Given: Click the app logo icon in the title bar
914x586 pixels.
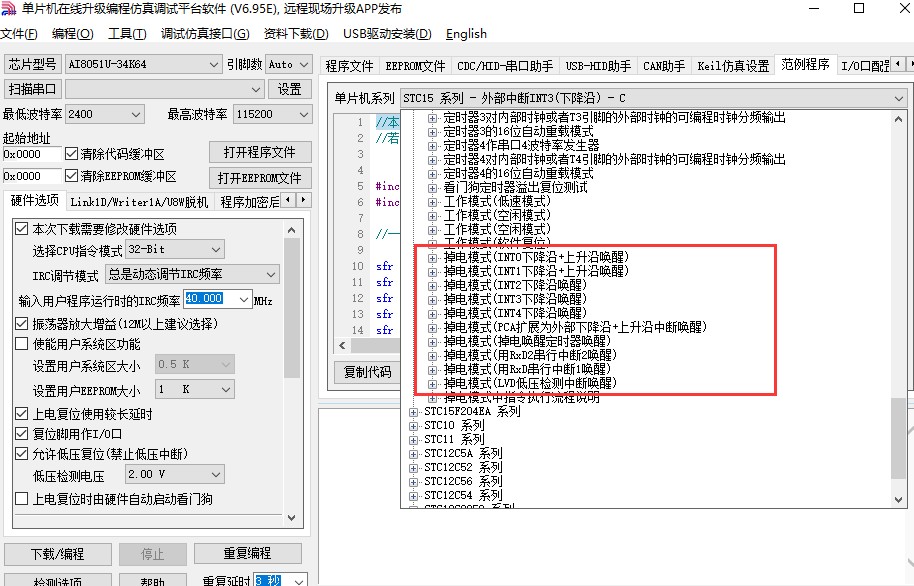Looking at the screenshot, I should [x=8, y=9].
